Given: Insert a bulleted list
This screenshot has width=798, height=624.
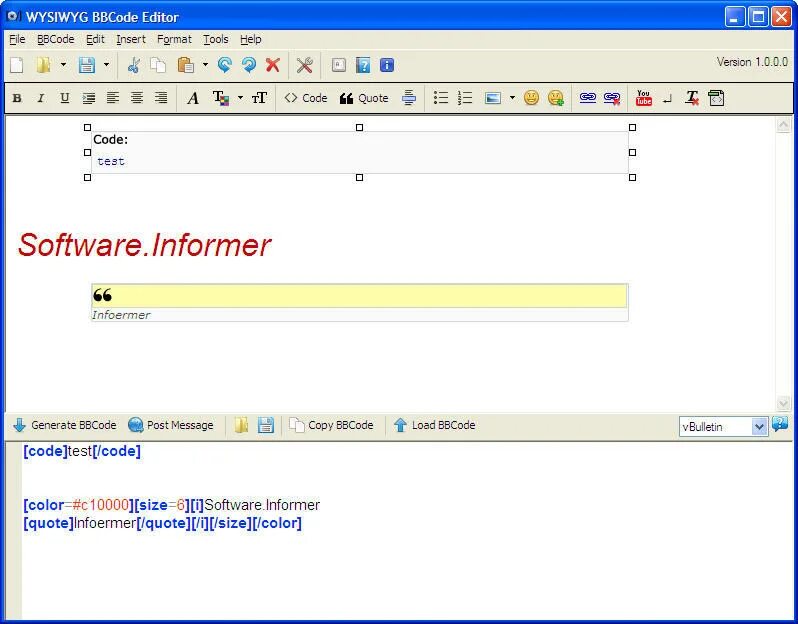Looking at the screenshot, I should tap(441, 98).
